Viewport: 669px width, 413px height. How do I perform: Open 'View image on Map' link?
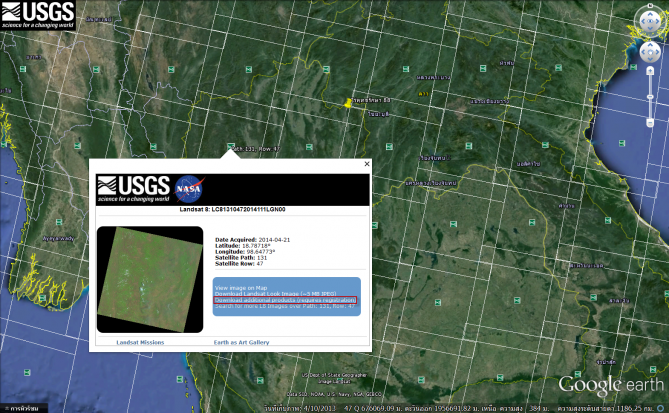tap(241, 288)
